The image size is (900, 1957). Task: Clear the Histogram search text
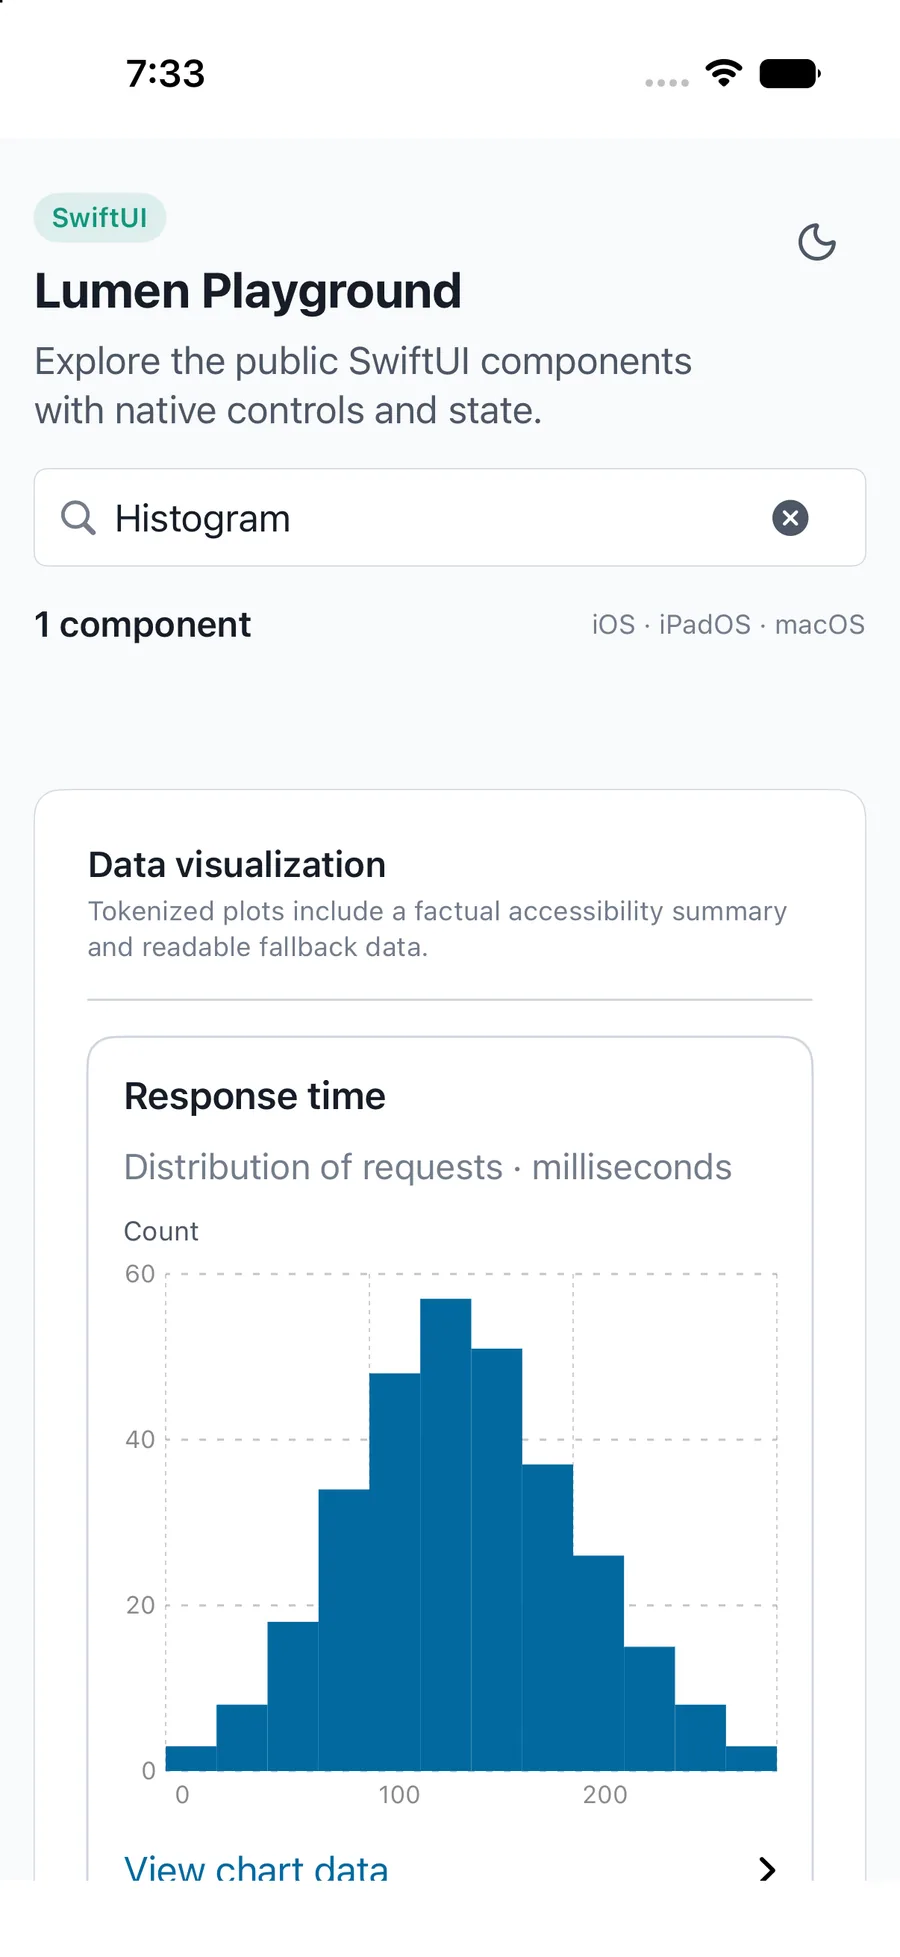click(x=790, y=518)
